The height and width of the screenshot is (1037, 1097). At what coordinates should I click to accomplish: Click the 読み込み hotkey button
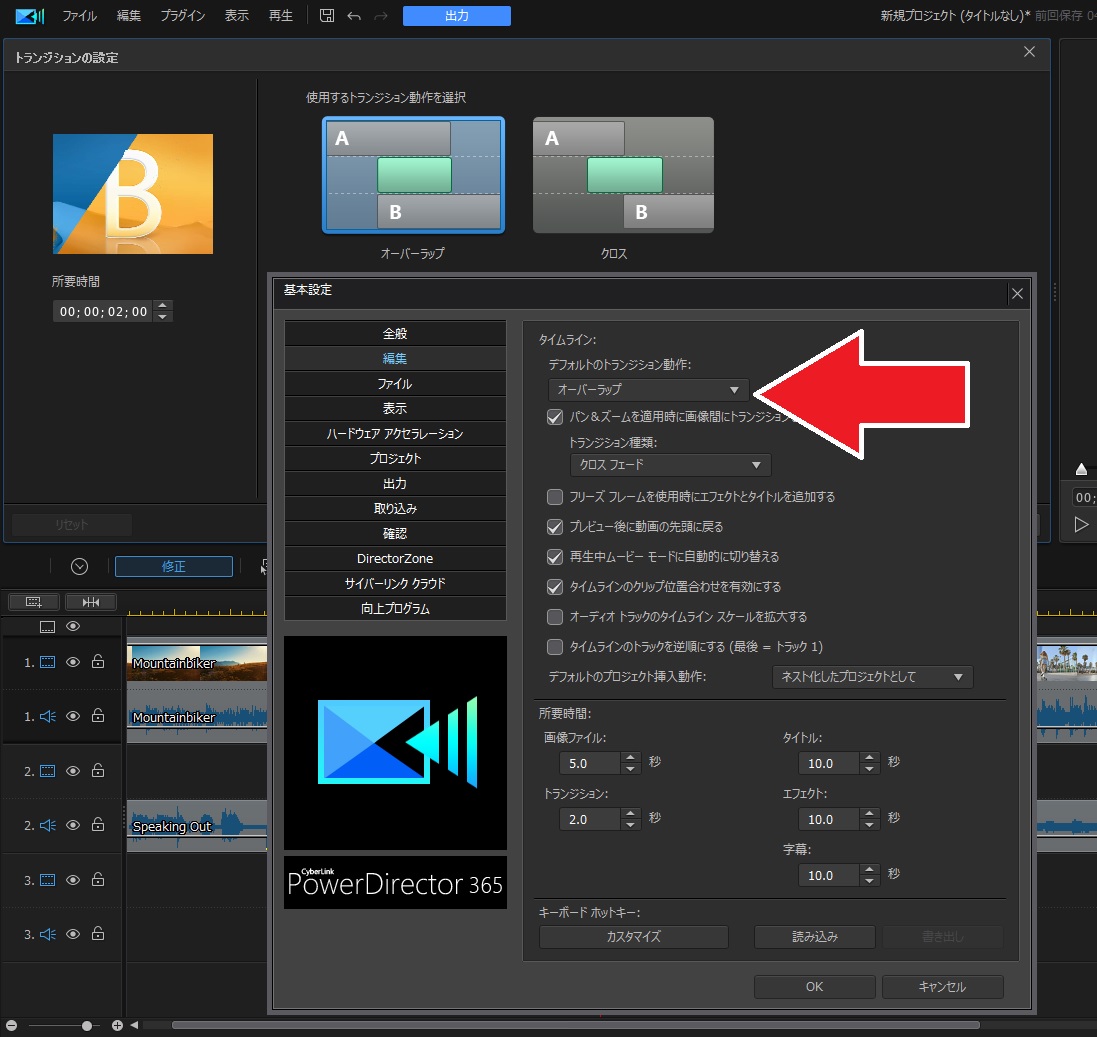coord(814,936)
